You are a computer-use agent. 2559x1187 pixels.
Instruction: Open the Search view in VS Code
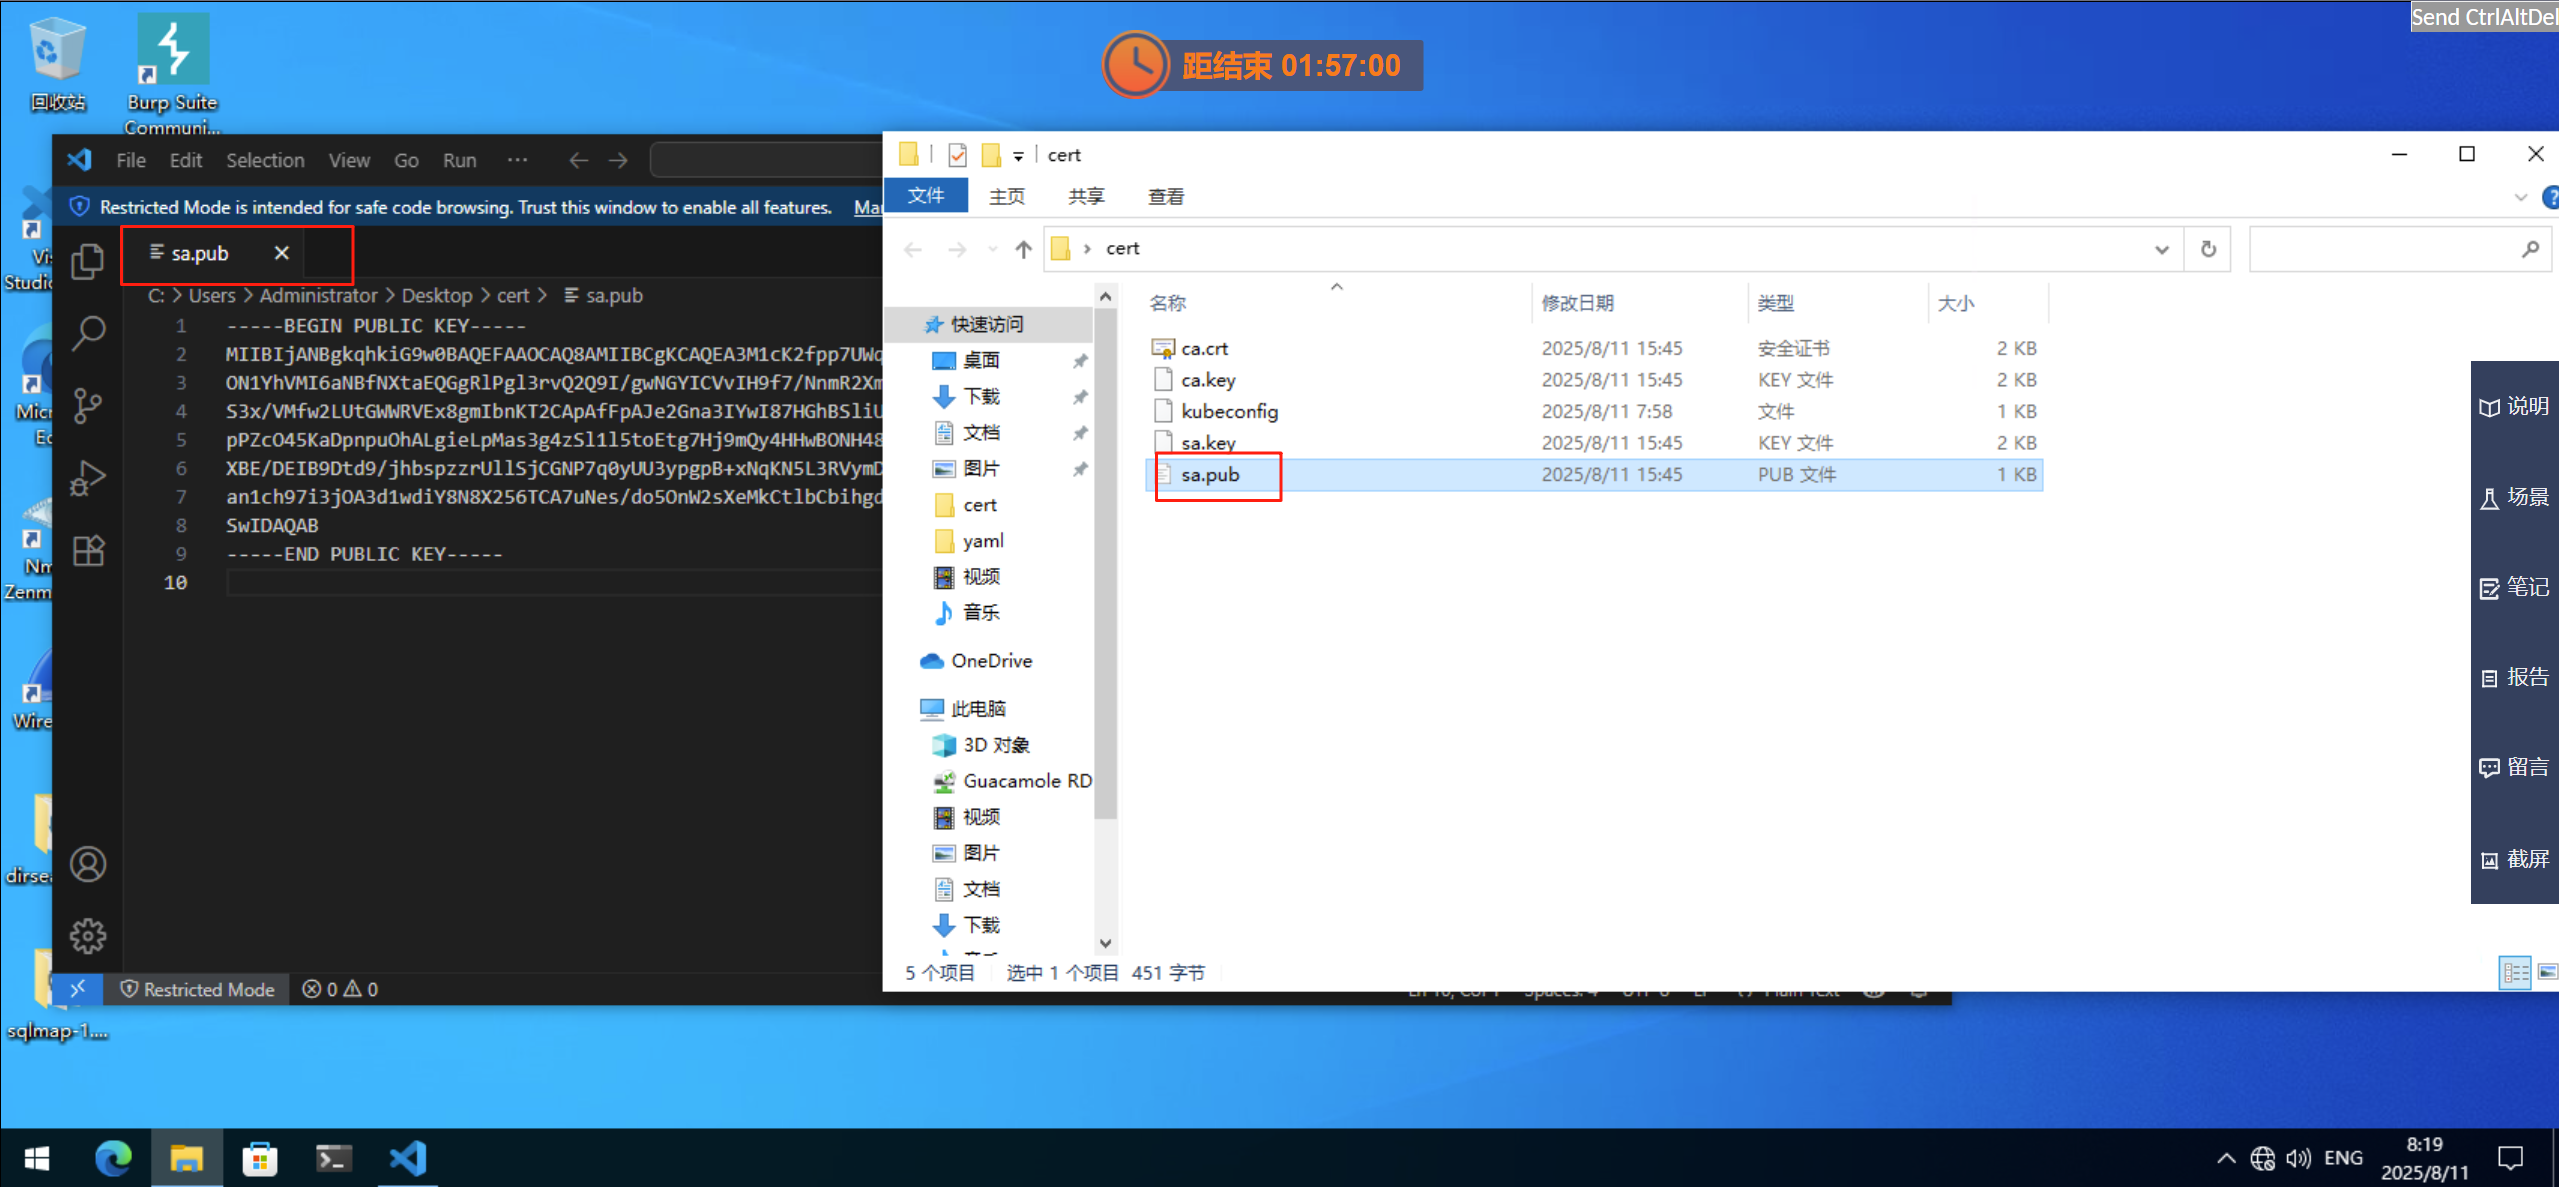click(88, 333)
